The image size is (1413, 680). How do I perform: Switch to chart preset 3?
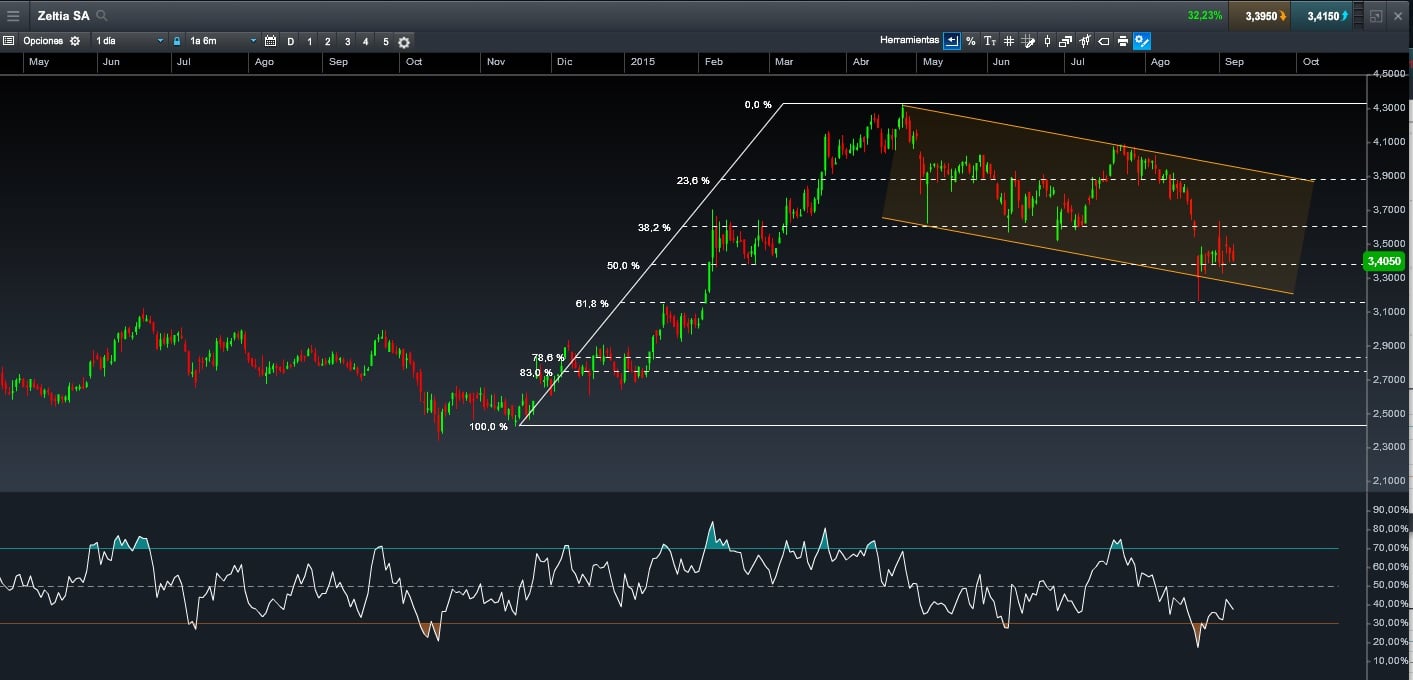point(347,41)
